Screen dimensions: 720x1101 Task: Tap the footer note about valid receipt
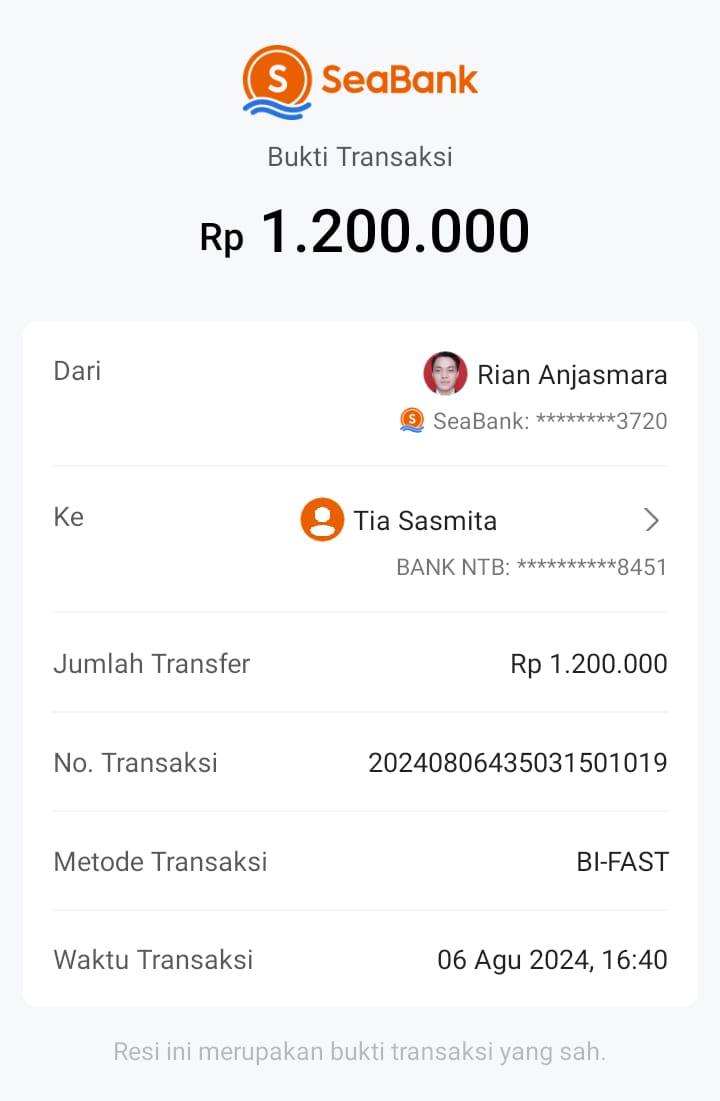tap(360, 1052)
